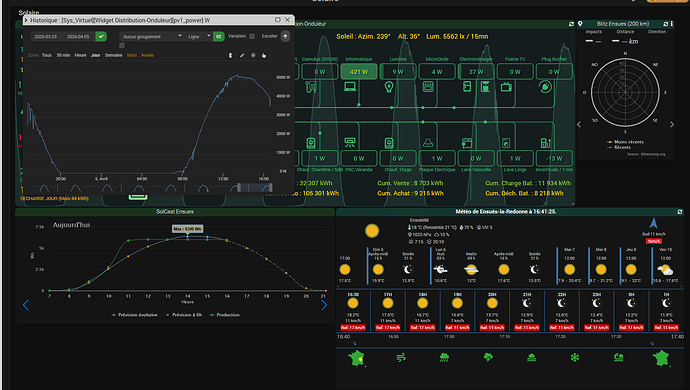Click the history start date field 2026-03-29
Viewport: 690px width, 390px height.
point(46,37)
